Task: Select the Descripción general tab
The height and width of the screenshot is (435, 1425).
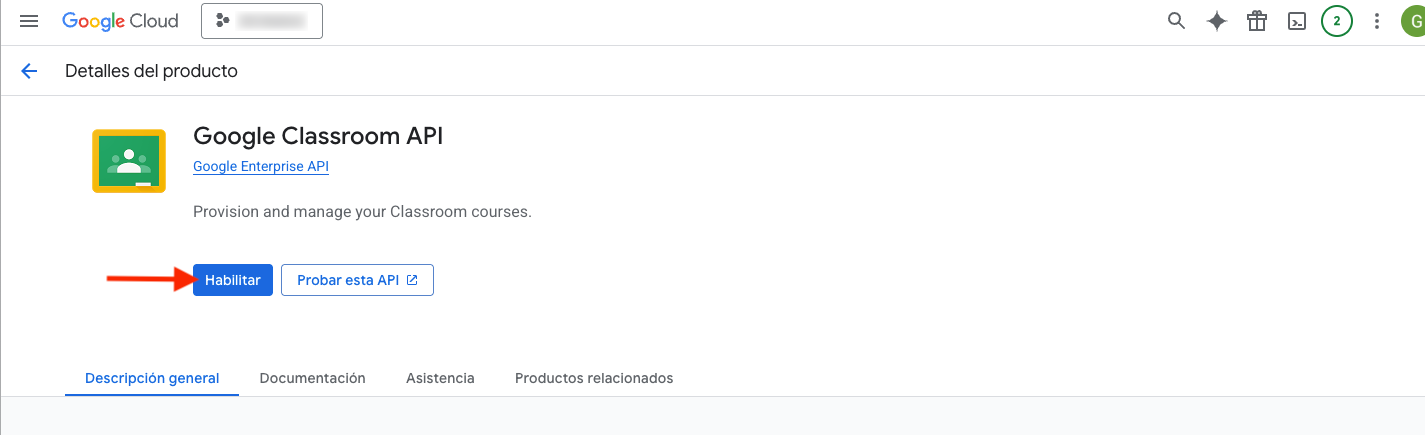Action: pos(152,378)
